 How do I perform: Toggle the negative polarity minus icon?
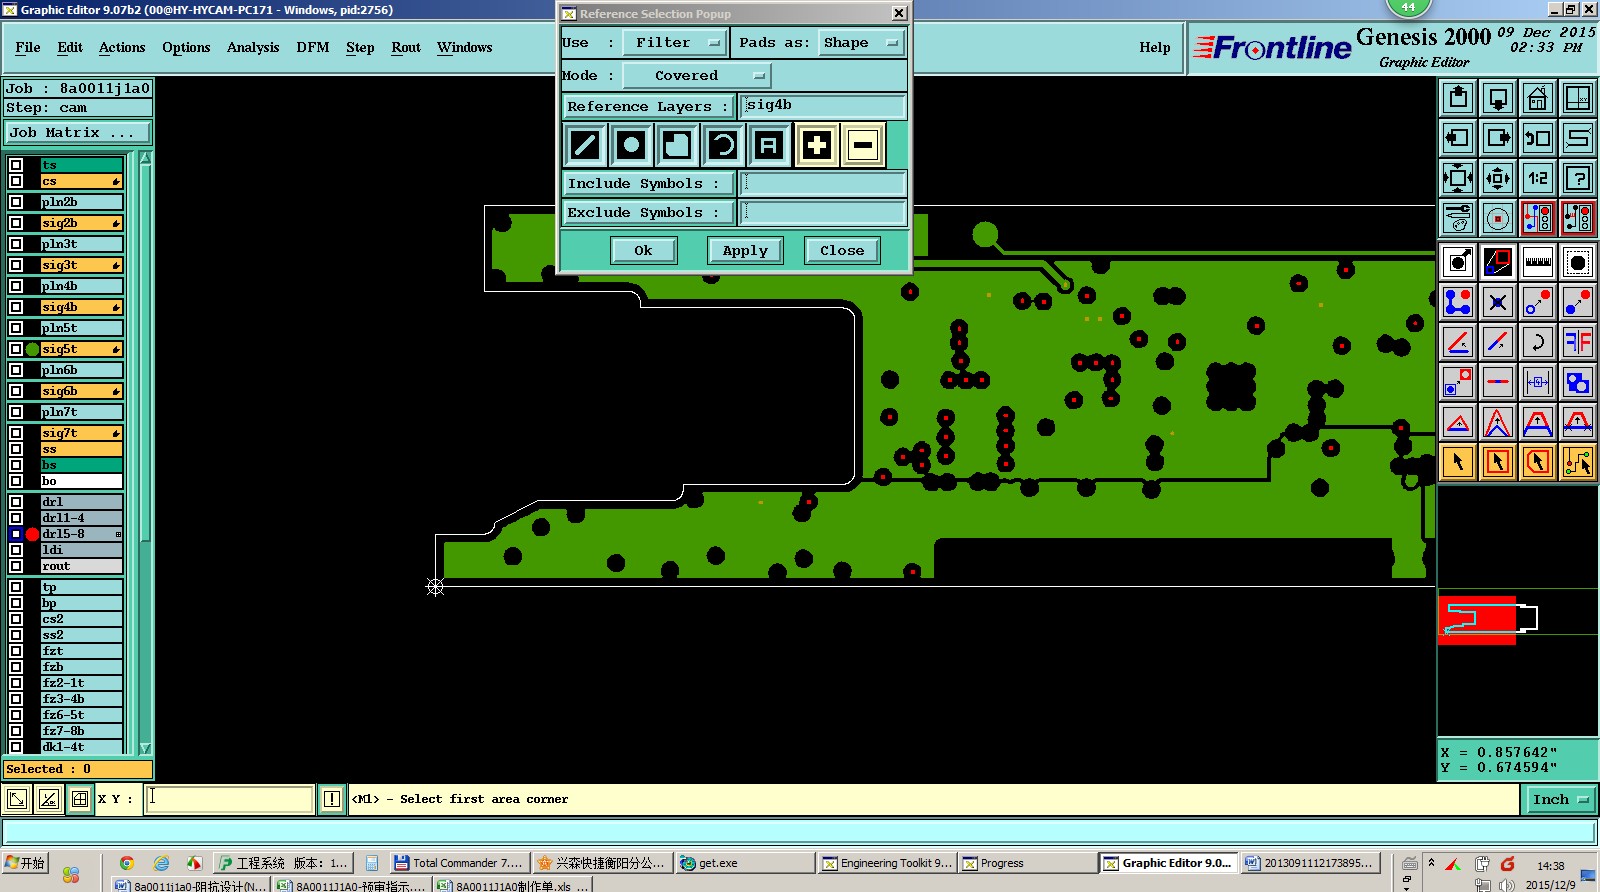(x=862, y=146)
